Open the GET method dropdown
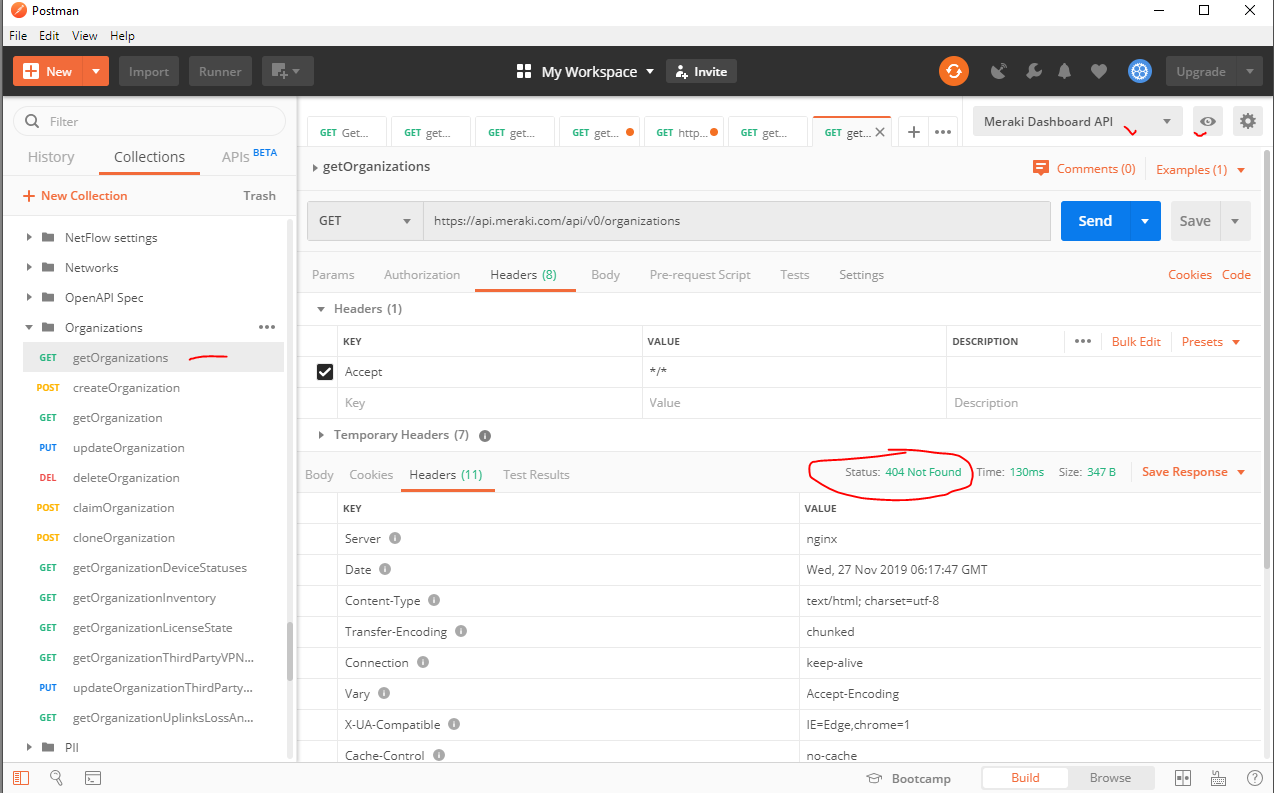Viewport: 1274px width, 793px height. pyautogui.click(x=365, y=221)
